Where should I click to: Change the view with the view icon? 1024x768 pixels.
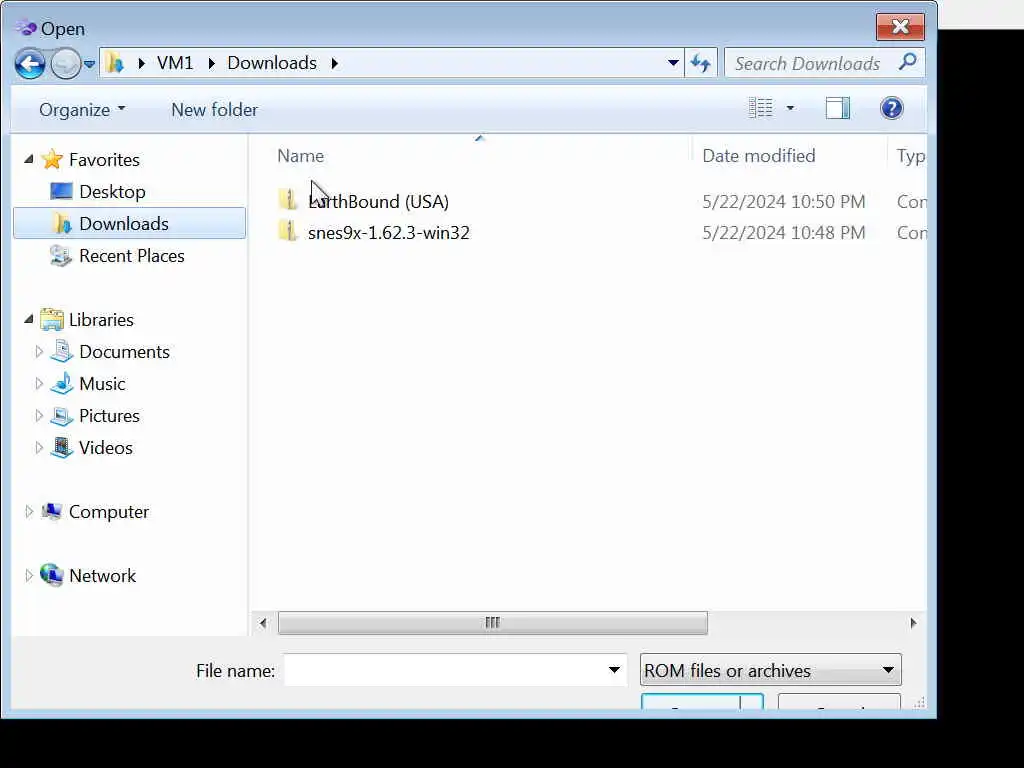pyautogui.click(x=760, y=108)
